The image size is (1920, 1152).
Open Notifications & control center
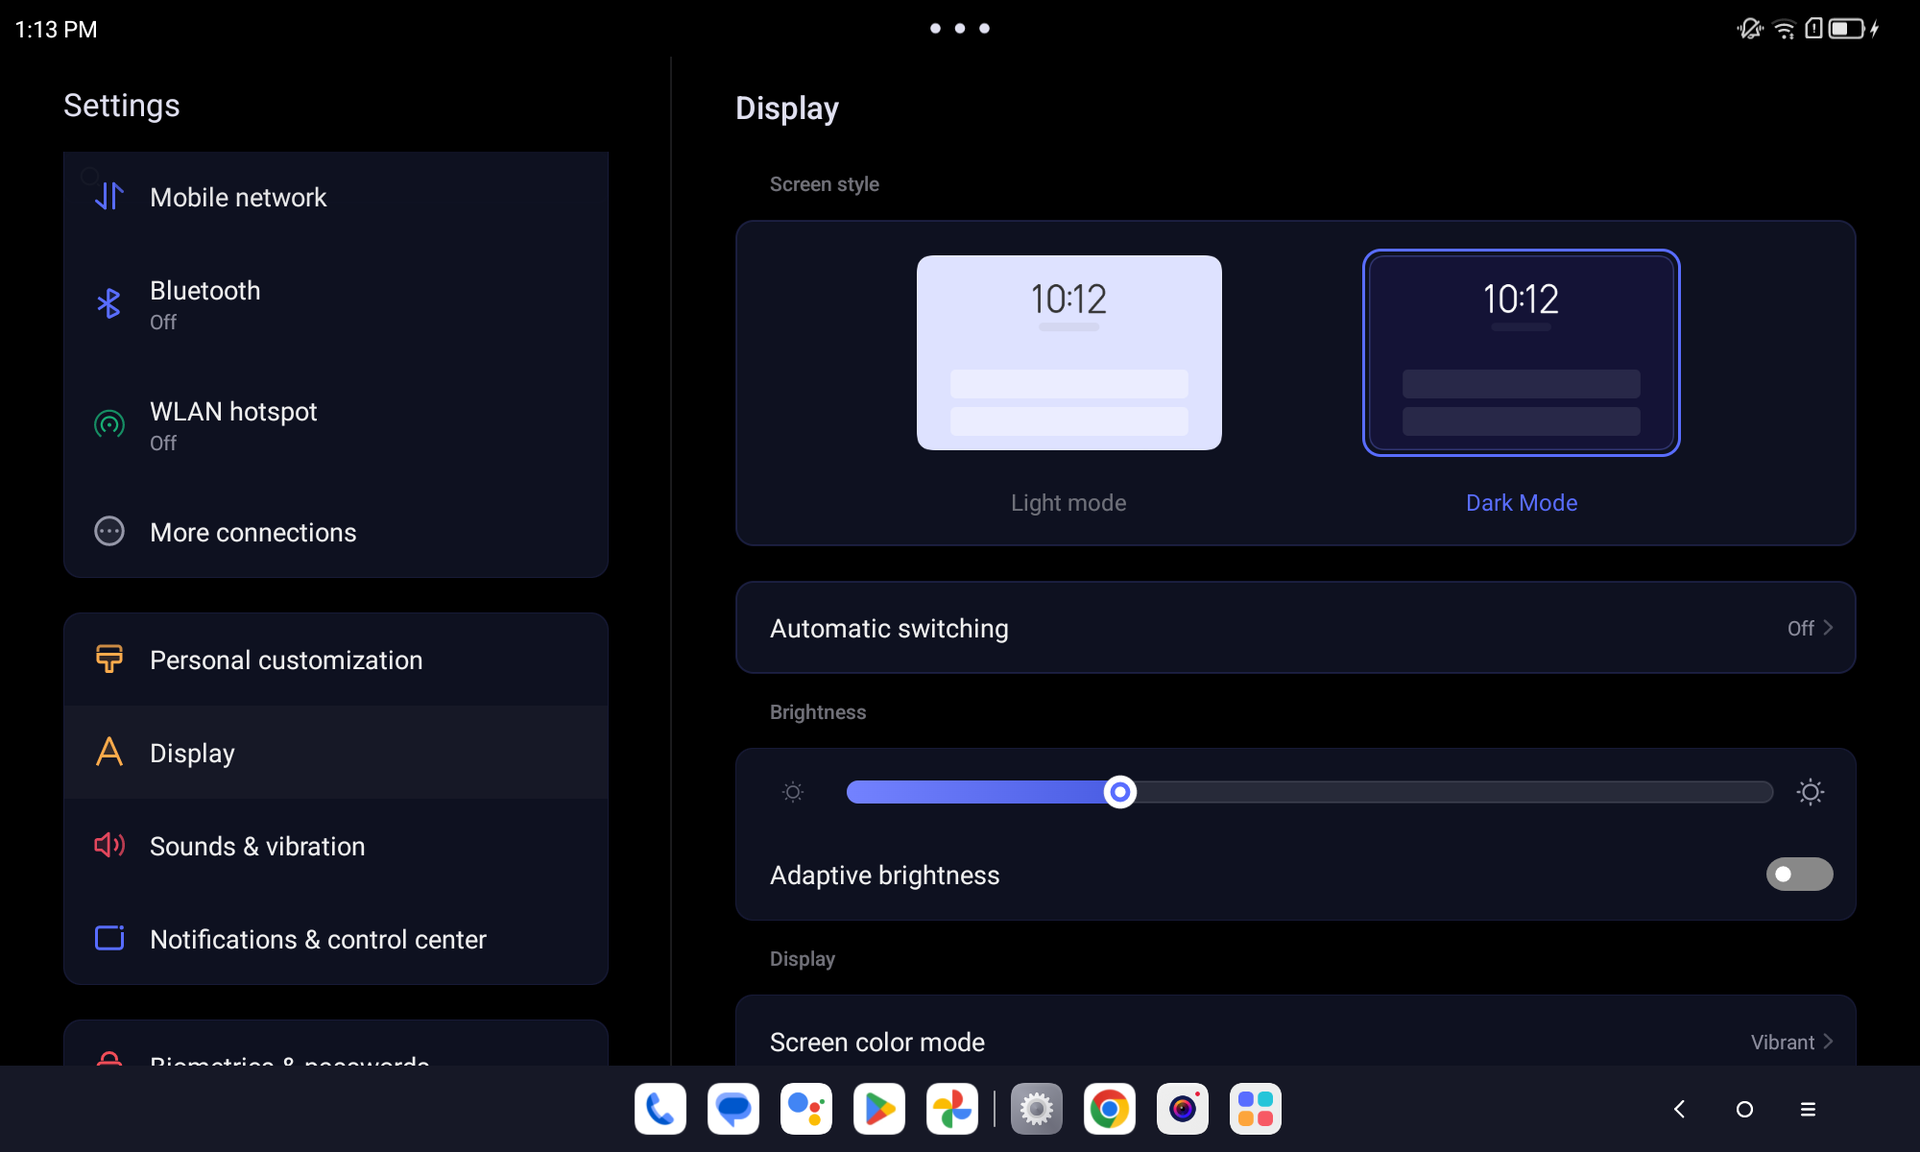(318, 939)
